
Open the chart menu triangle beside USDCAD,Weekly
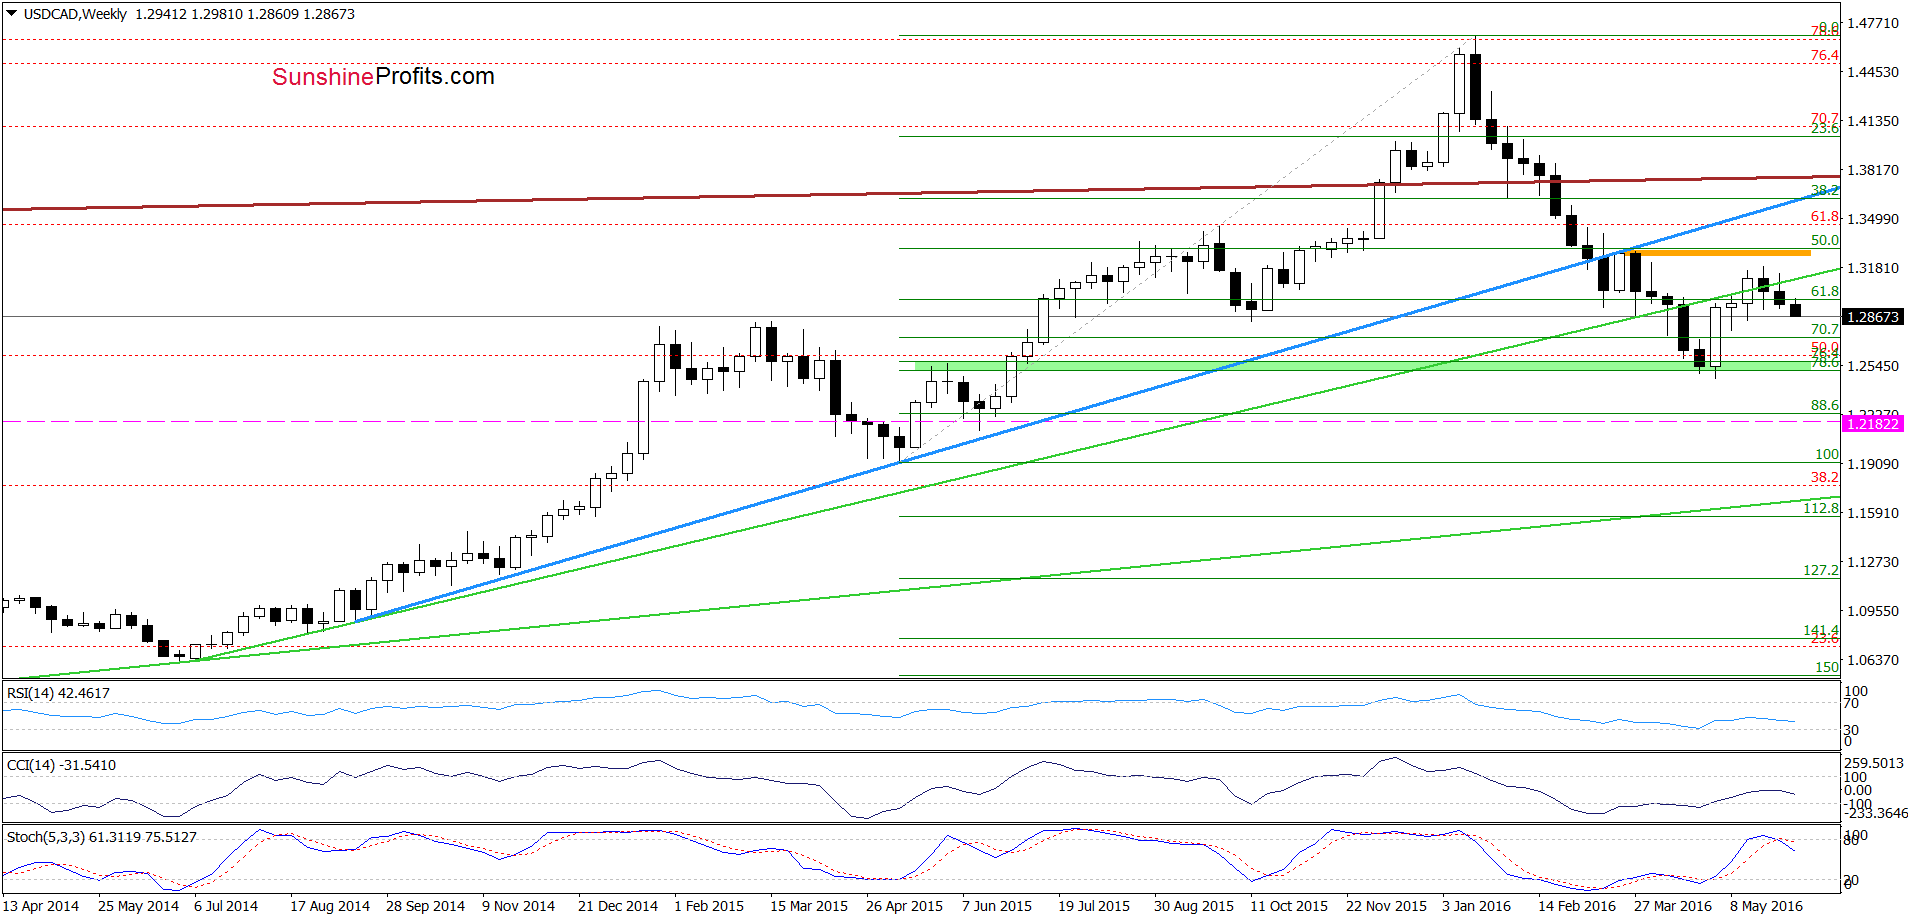point(11,14)
